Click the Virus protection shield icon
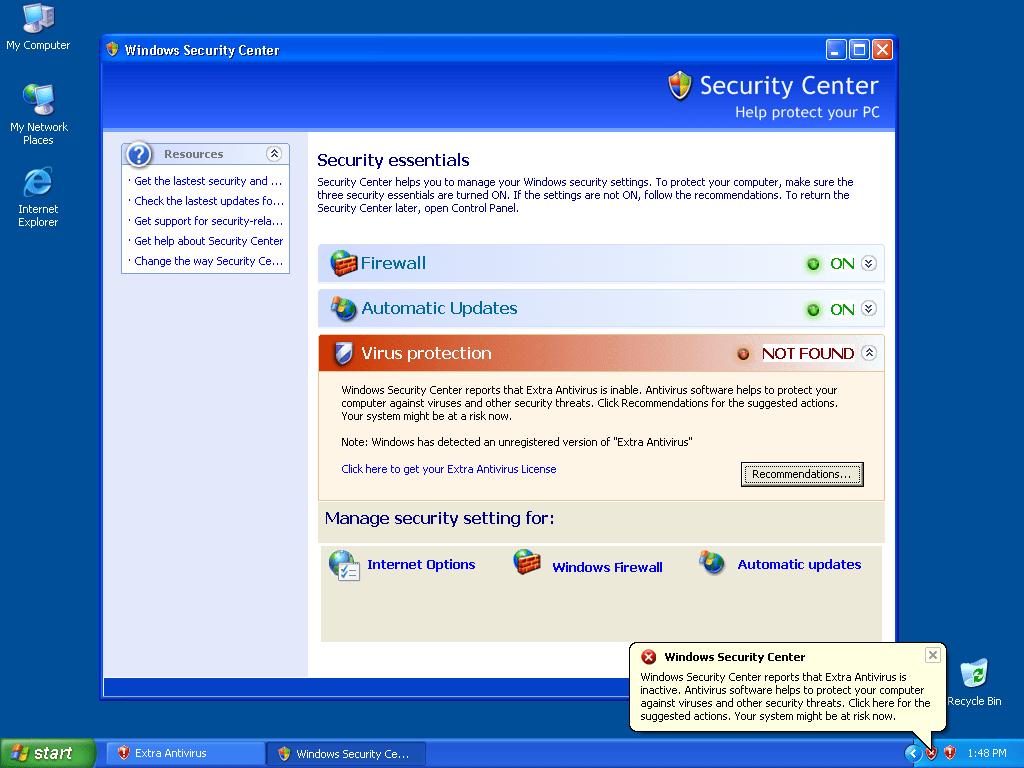 [x=344, y=353]
